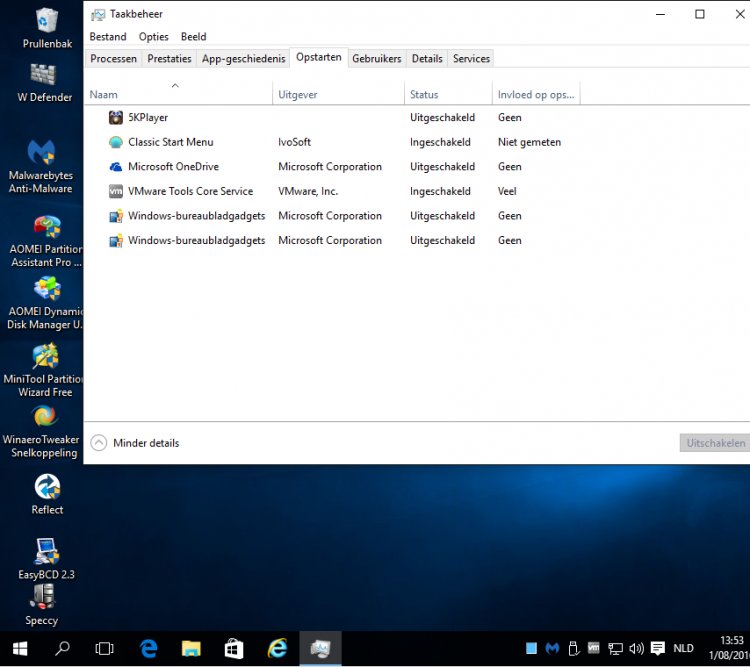Launch Microsoft Edge from the taskbar
750x667 pixels.
(x=149, y=649)
